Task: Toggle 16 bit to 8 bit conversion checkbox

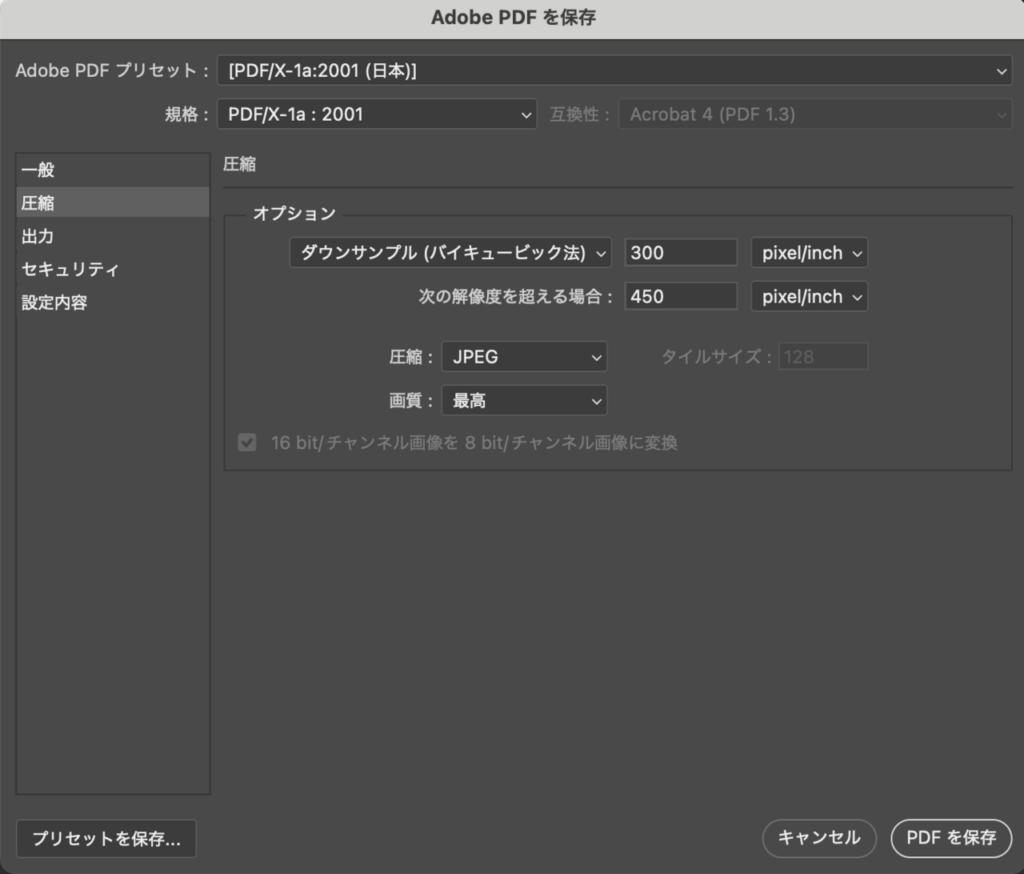Action: tap(247, 442)
